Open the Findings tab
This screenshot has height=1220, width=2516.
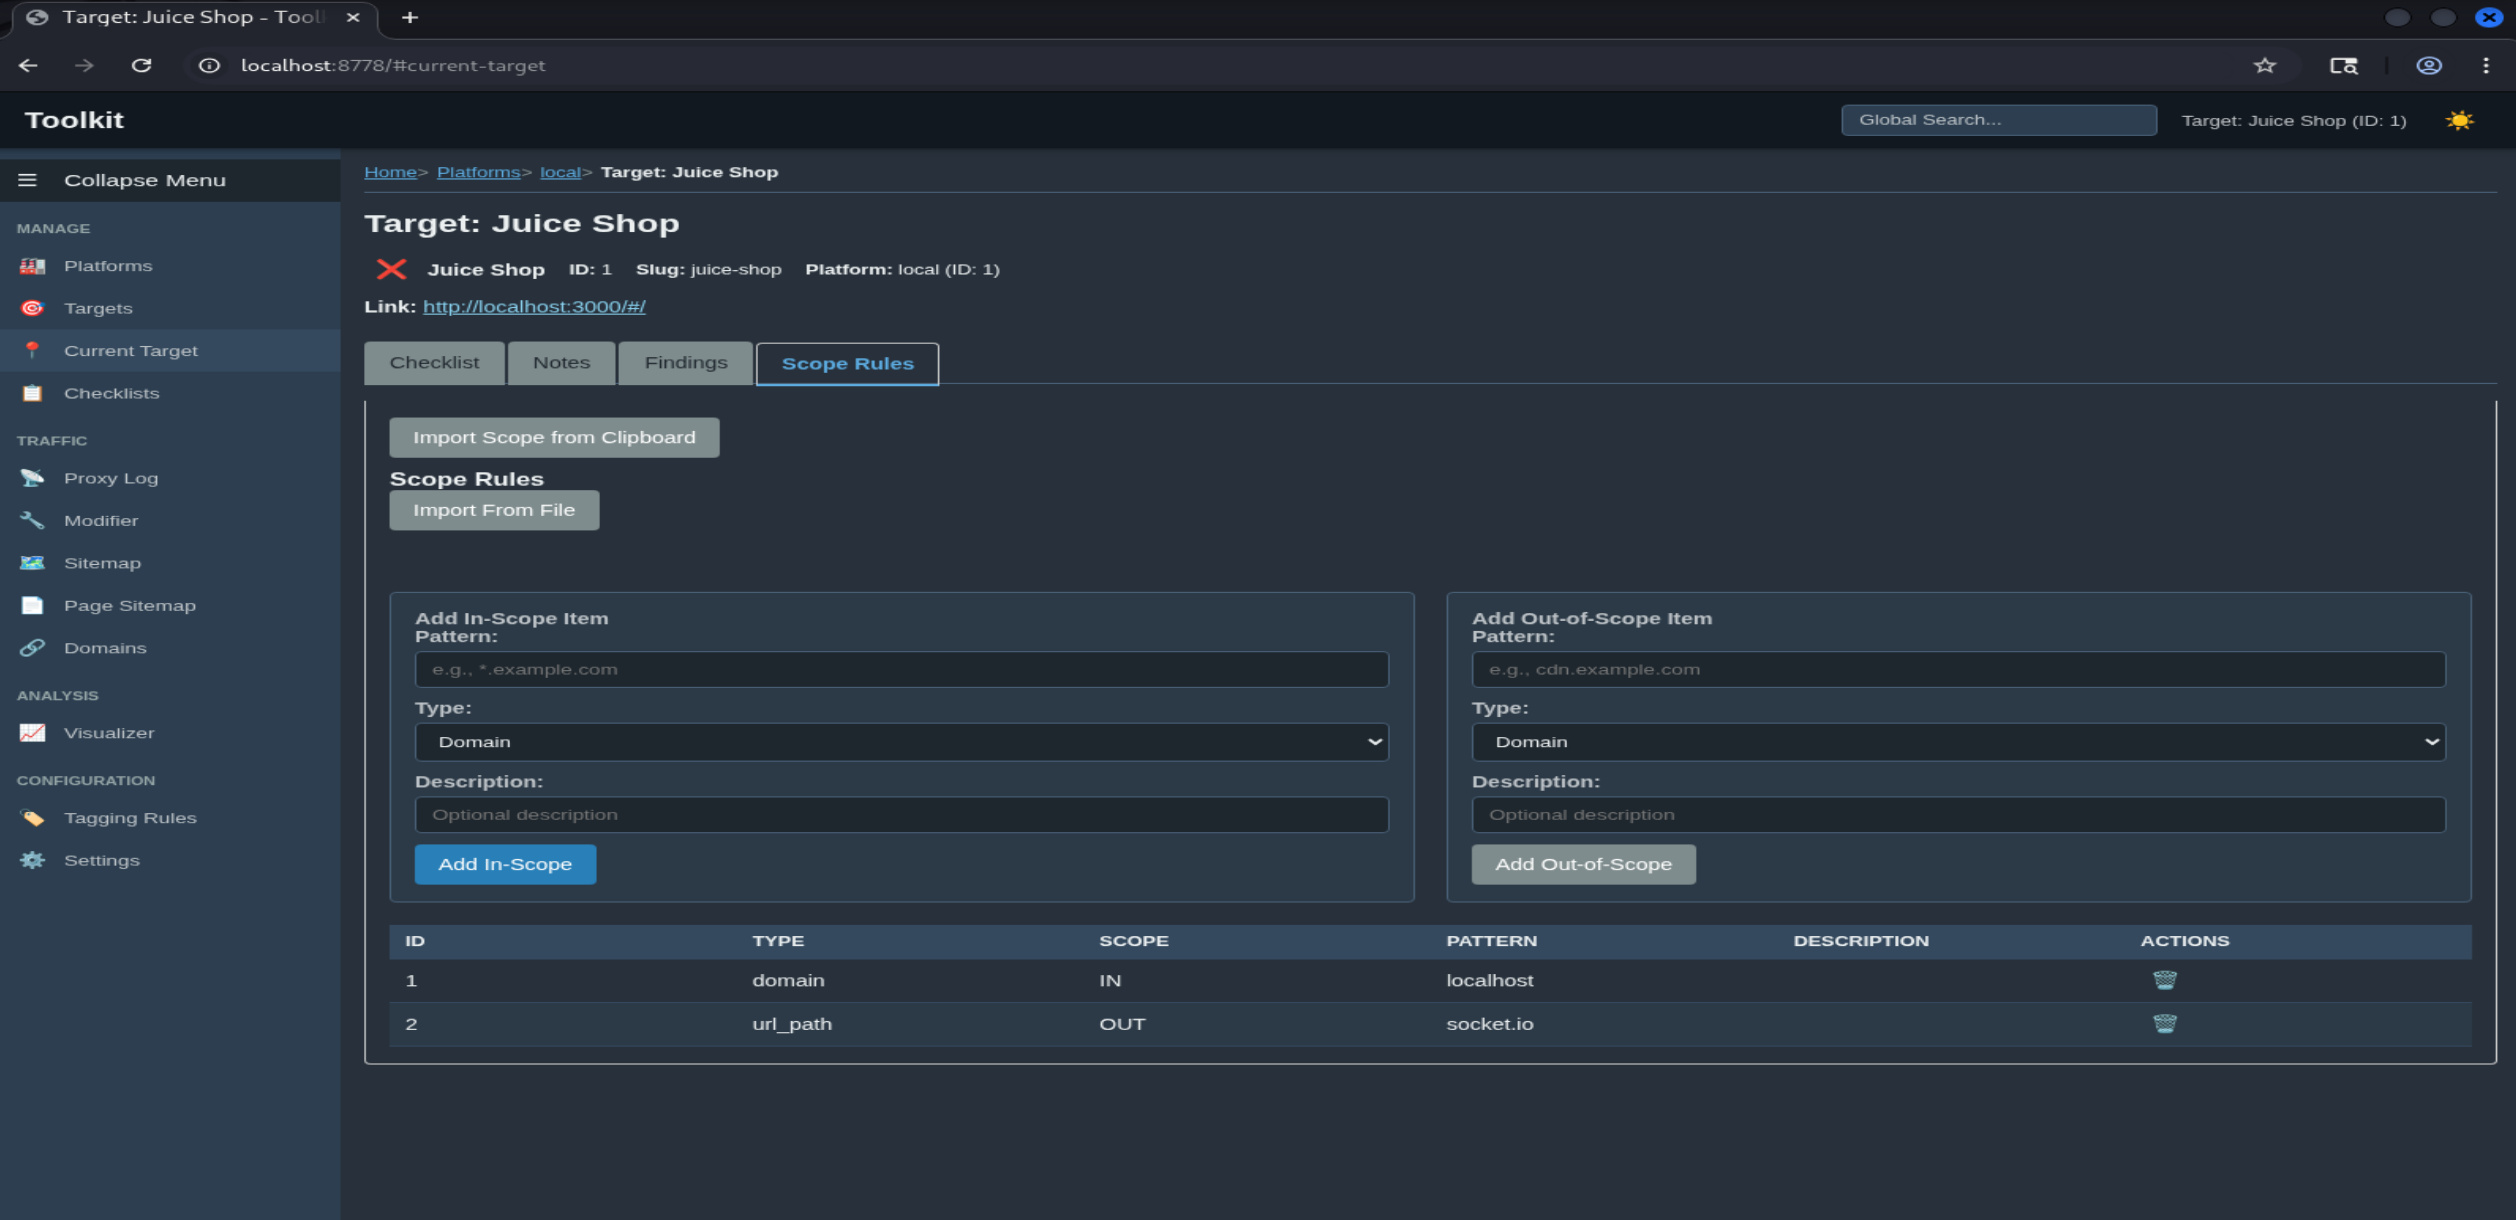coord(685,362)
